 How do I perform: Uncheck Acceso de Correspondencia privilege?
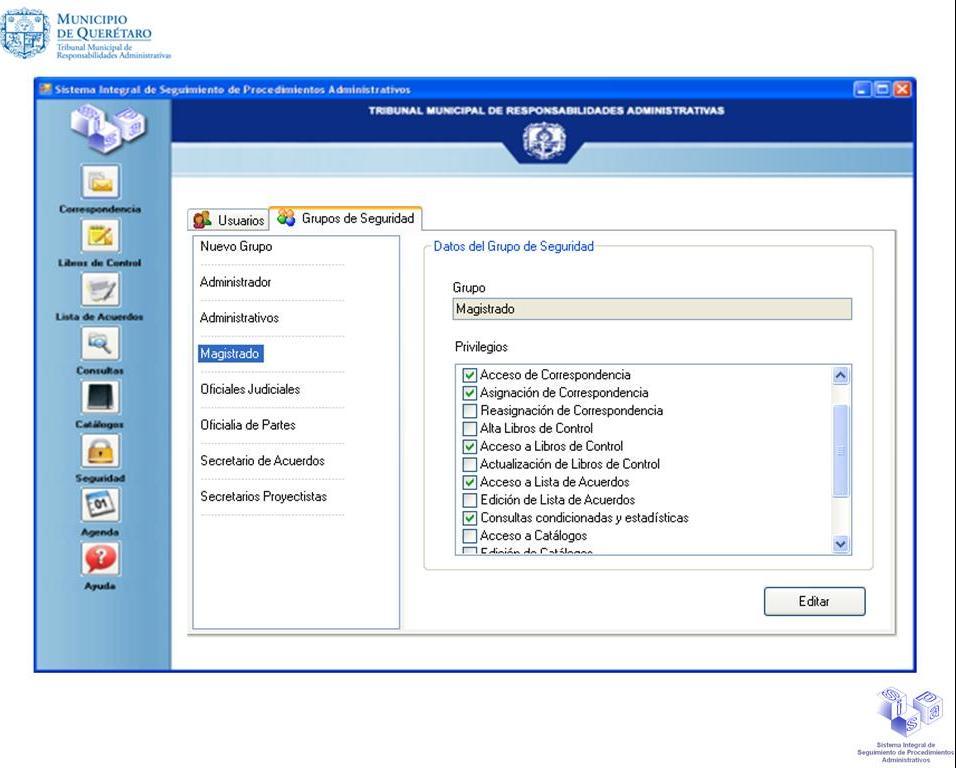(469, 375)
